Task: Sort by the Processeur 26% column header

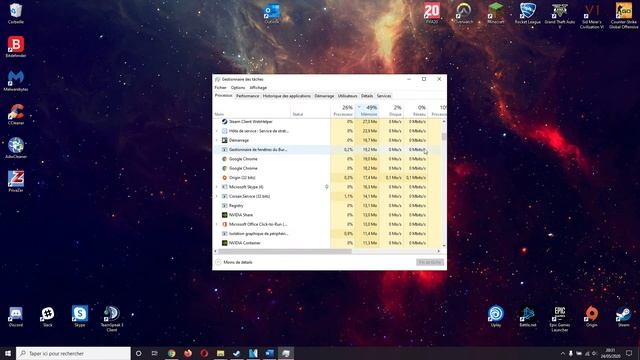Action: click(x=342, y=110)
